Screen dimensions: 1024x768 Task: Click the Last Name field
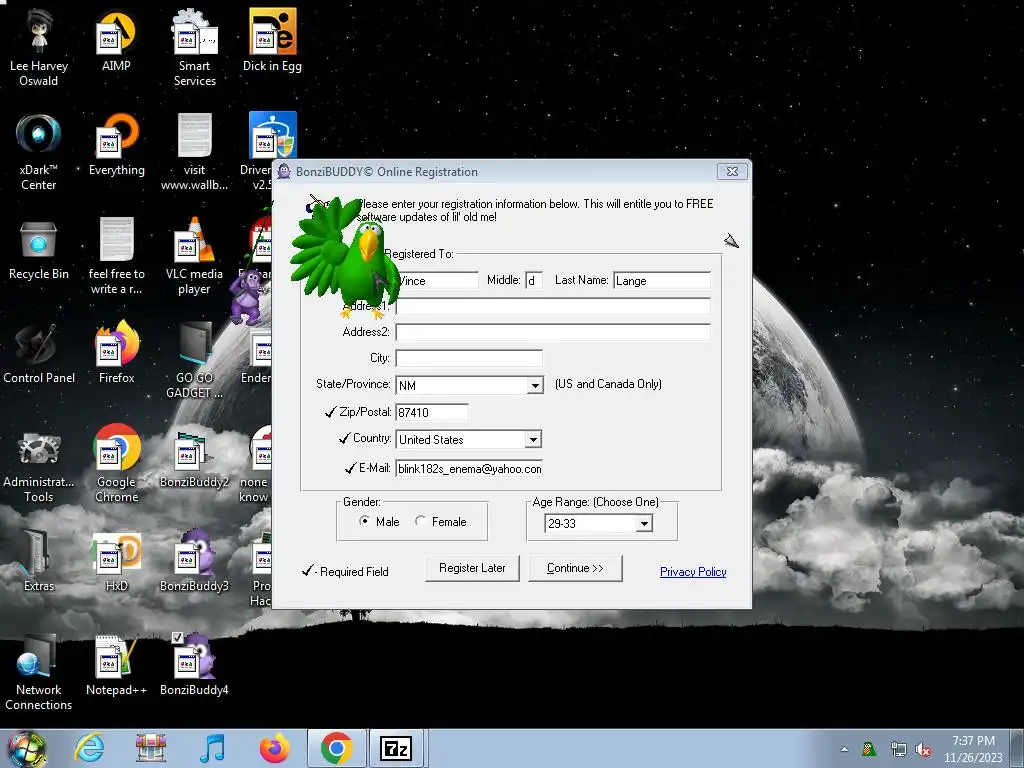tap(662, 280)
